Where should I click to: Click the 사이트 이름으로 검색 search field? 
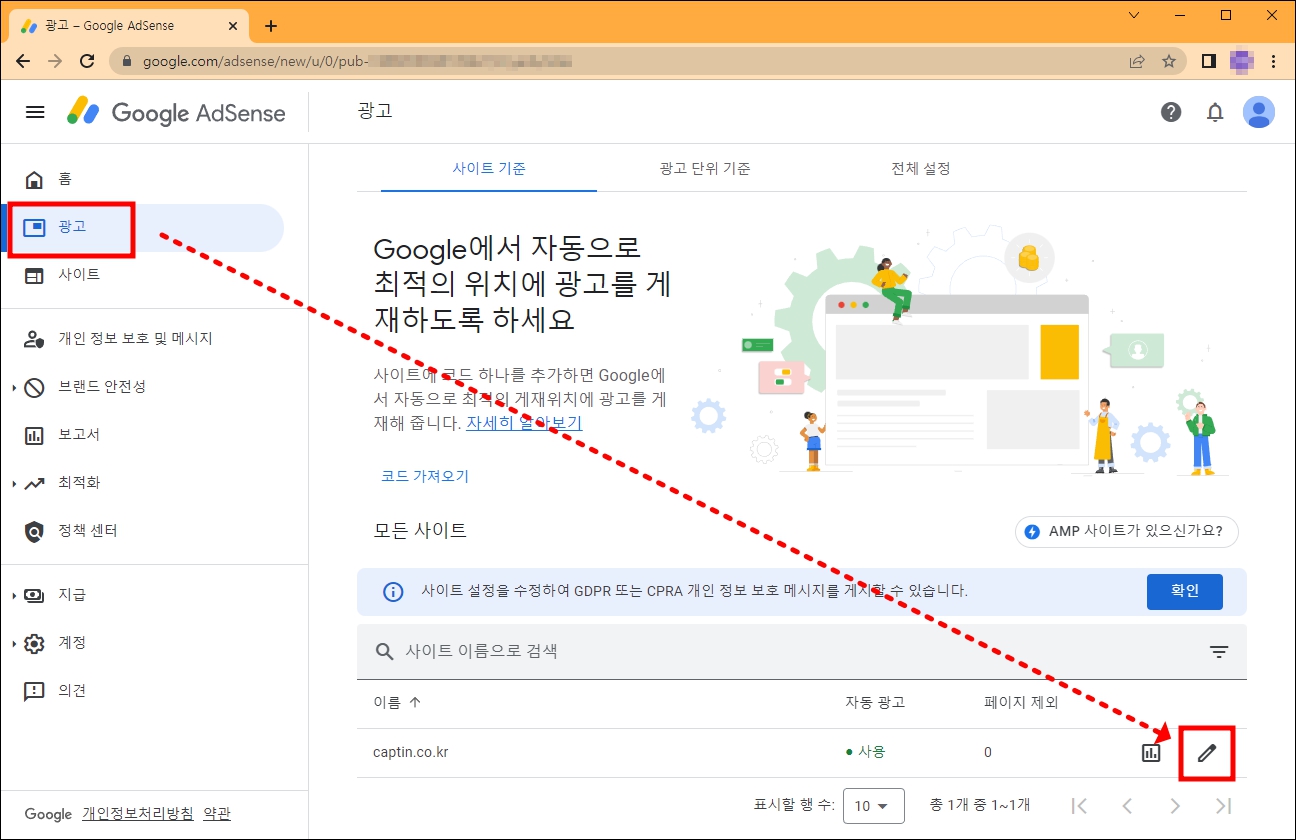pyautogui.click(x=802, y=652)
